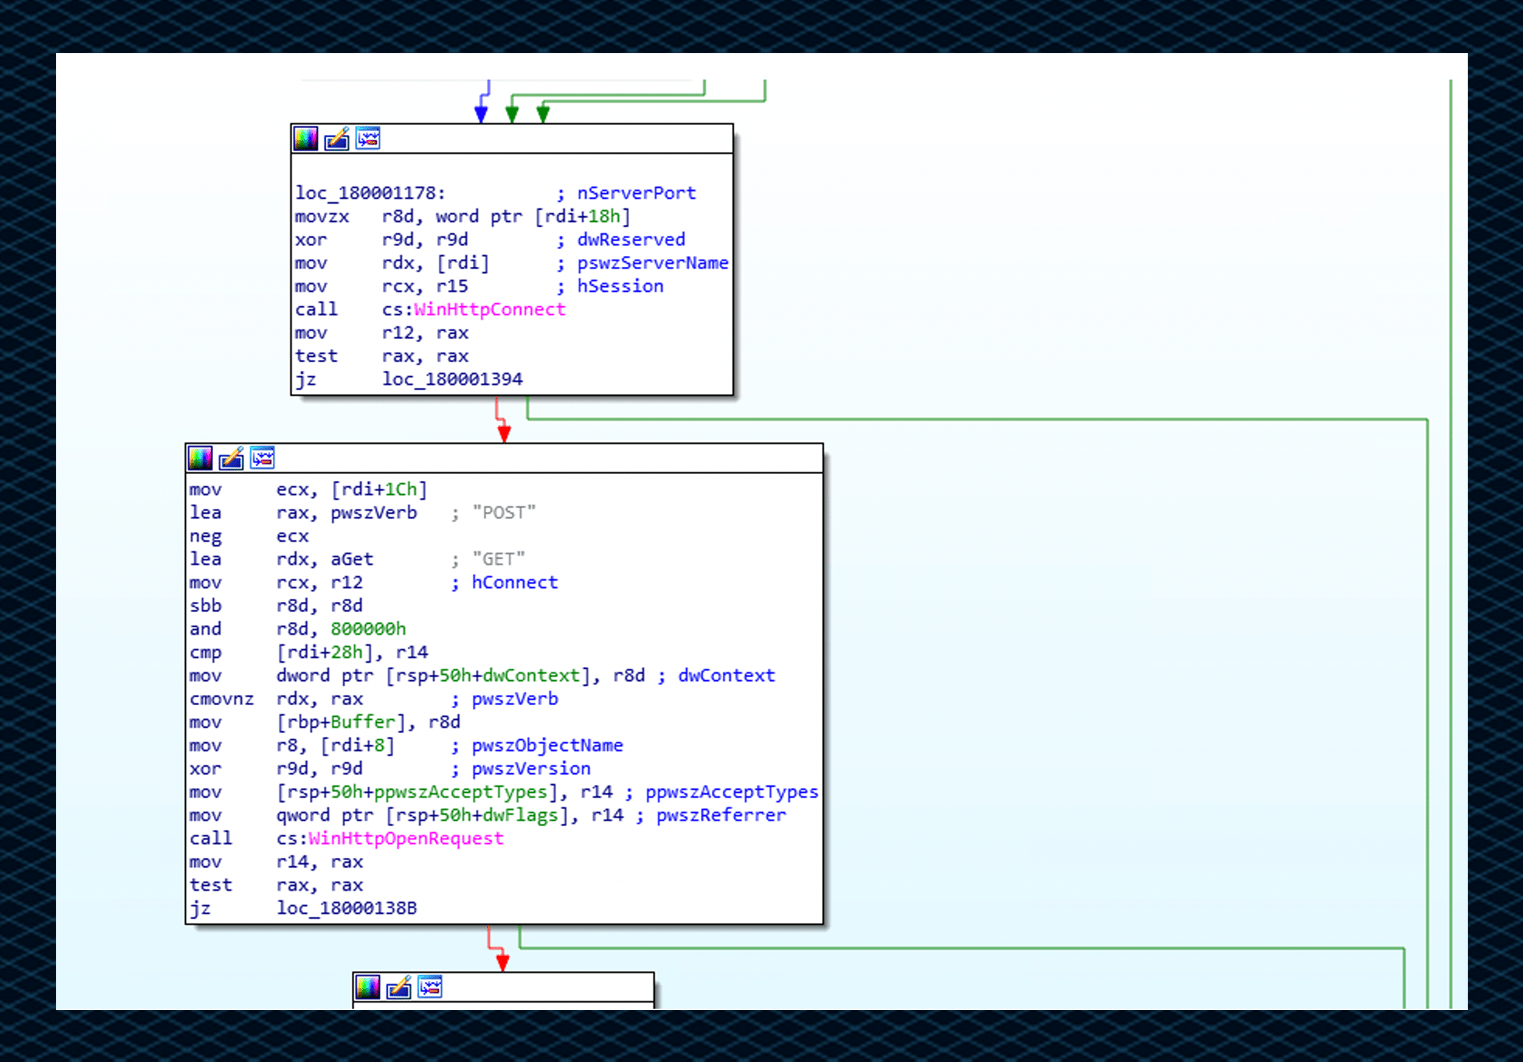Select the loc_180001178: label
Screen dimensions: 1523x1062
click(370, 193)
